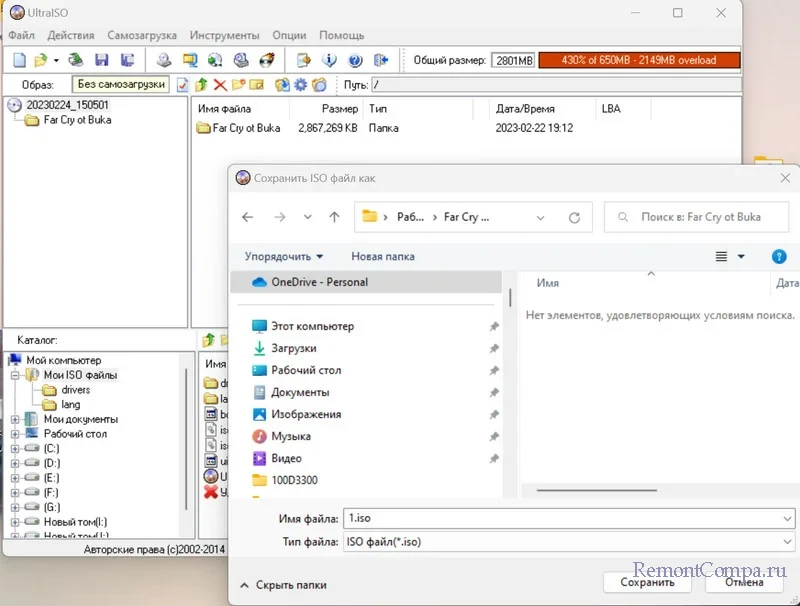The height and width of the screenshot is (606, 800).
Task: Click the yellow label icon after New Folder
Action: pos(256,85)
